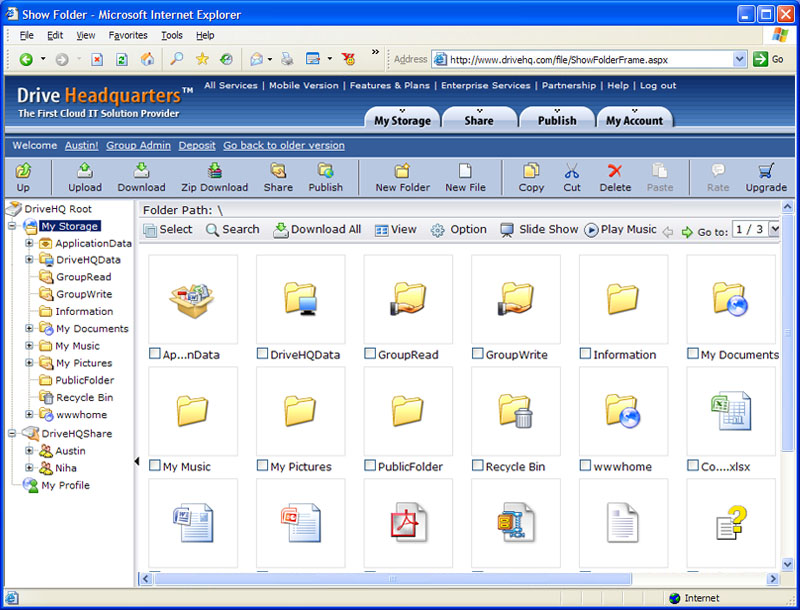
Task: Click Go back to older version link
Action: pos(284,146)
